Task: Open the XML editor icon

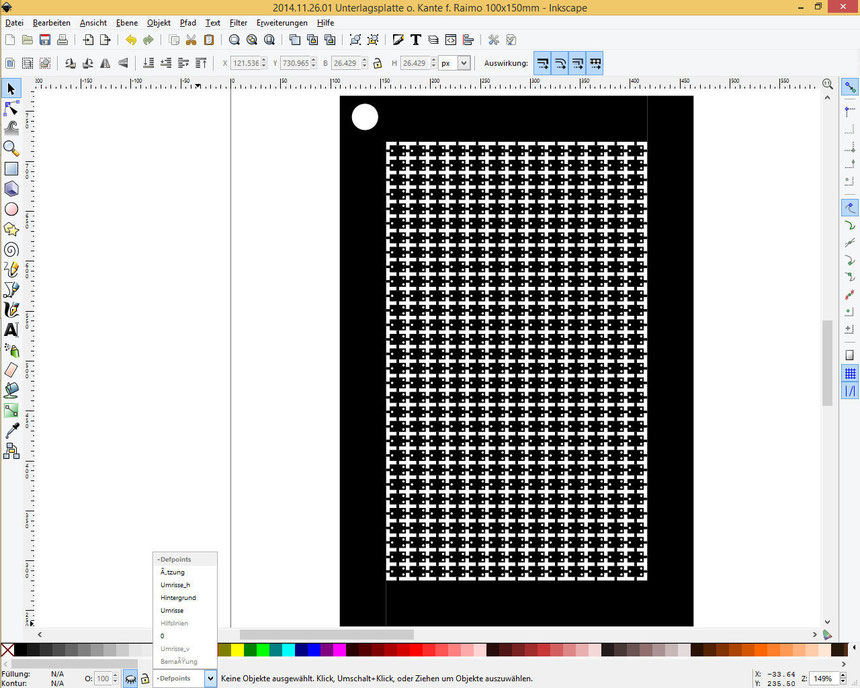Action: [x=450, y=40]
